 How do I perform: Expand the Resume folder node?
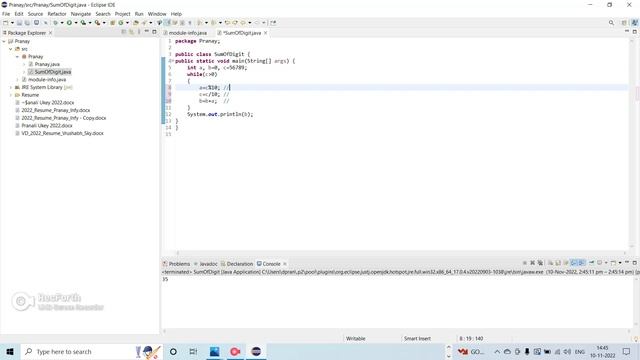coord(11,95)
